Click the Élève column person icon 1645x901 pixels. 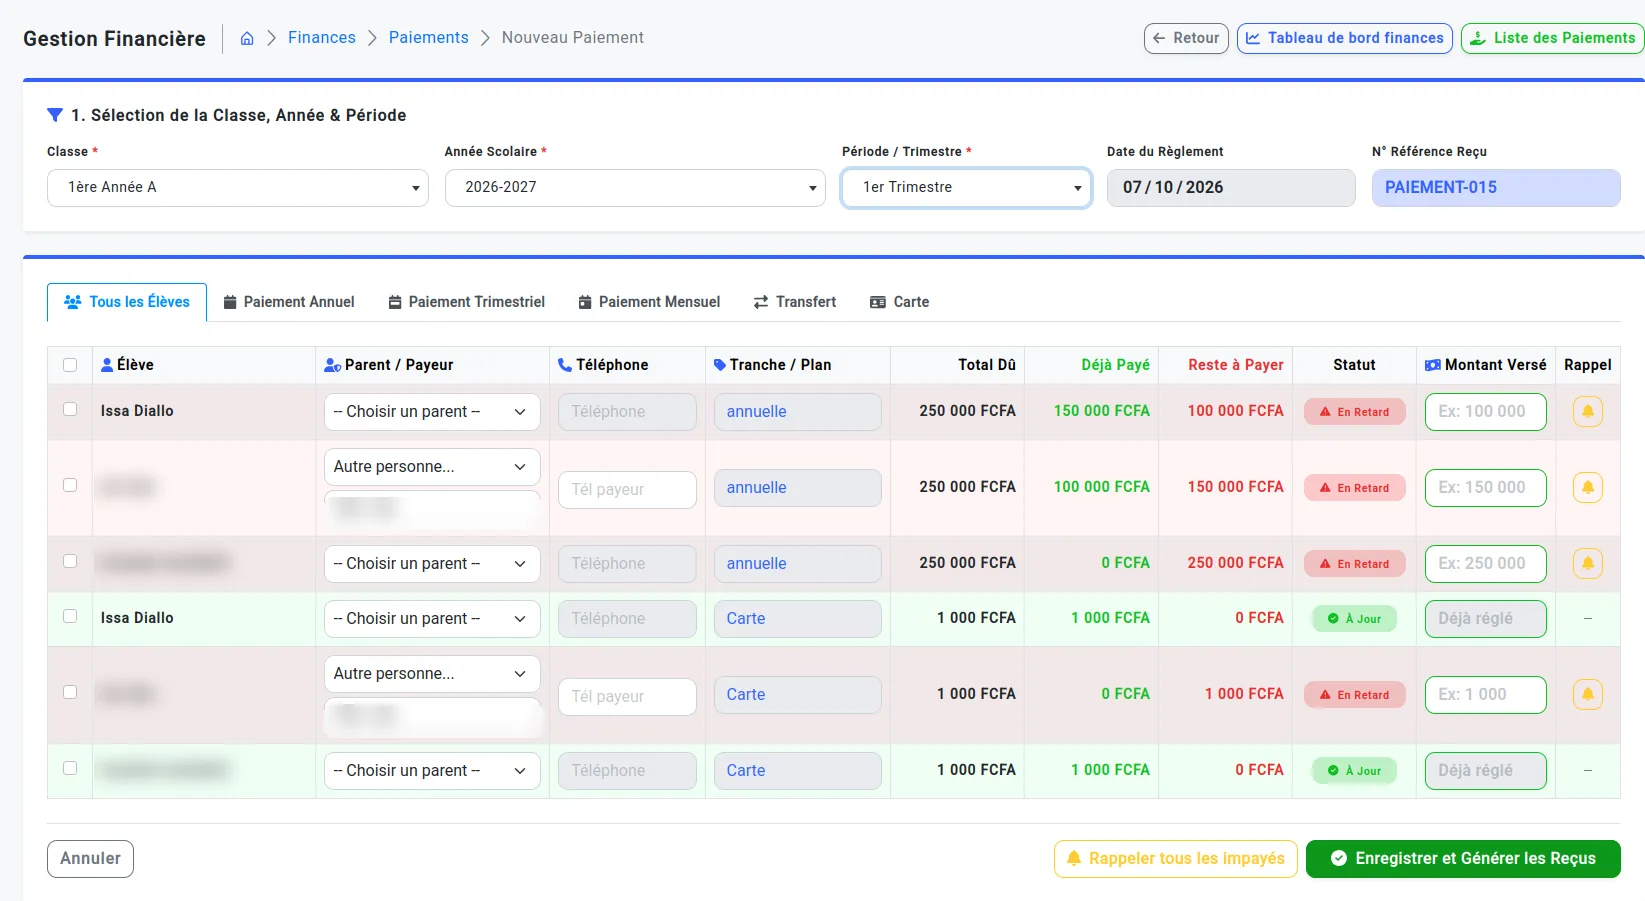[x=107, y=365]
